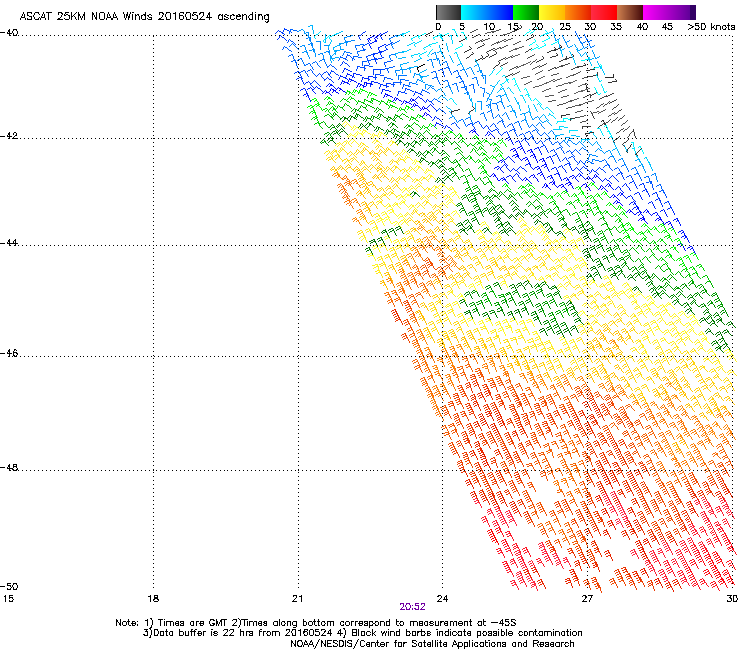Click the '40' label under the color legend
The height and width of the screenshot is (650, 740).
click(642, 27)
